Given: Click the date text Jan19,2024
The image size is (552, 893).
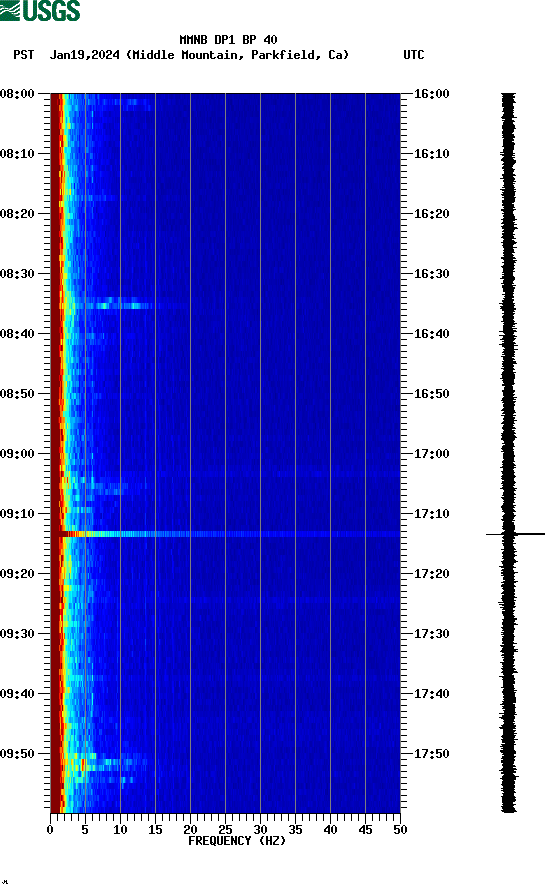Looking at the screenshot, I should point(84,55).
